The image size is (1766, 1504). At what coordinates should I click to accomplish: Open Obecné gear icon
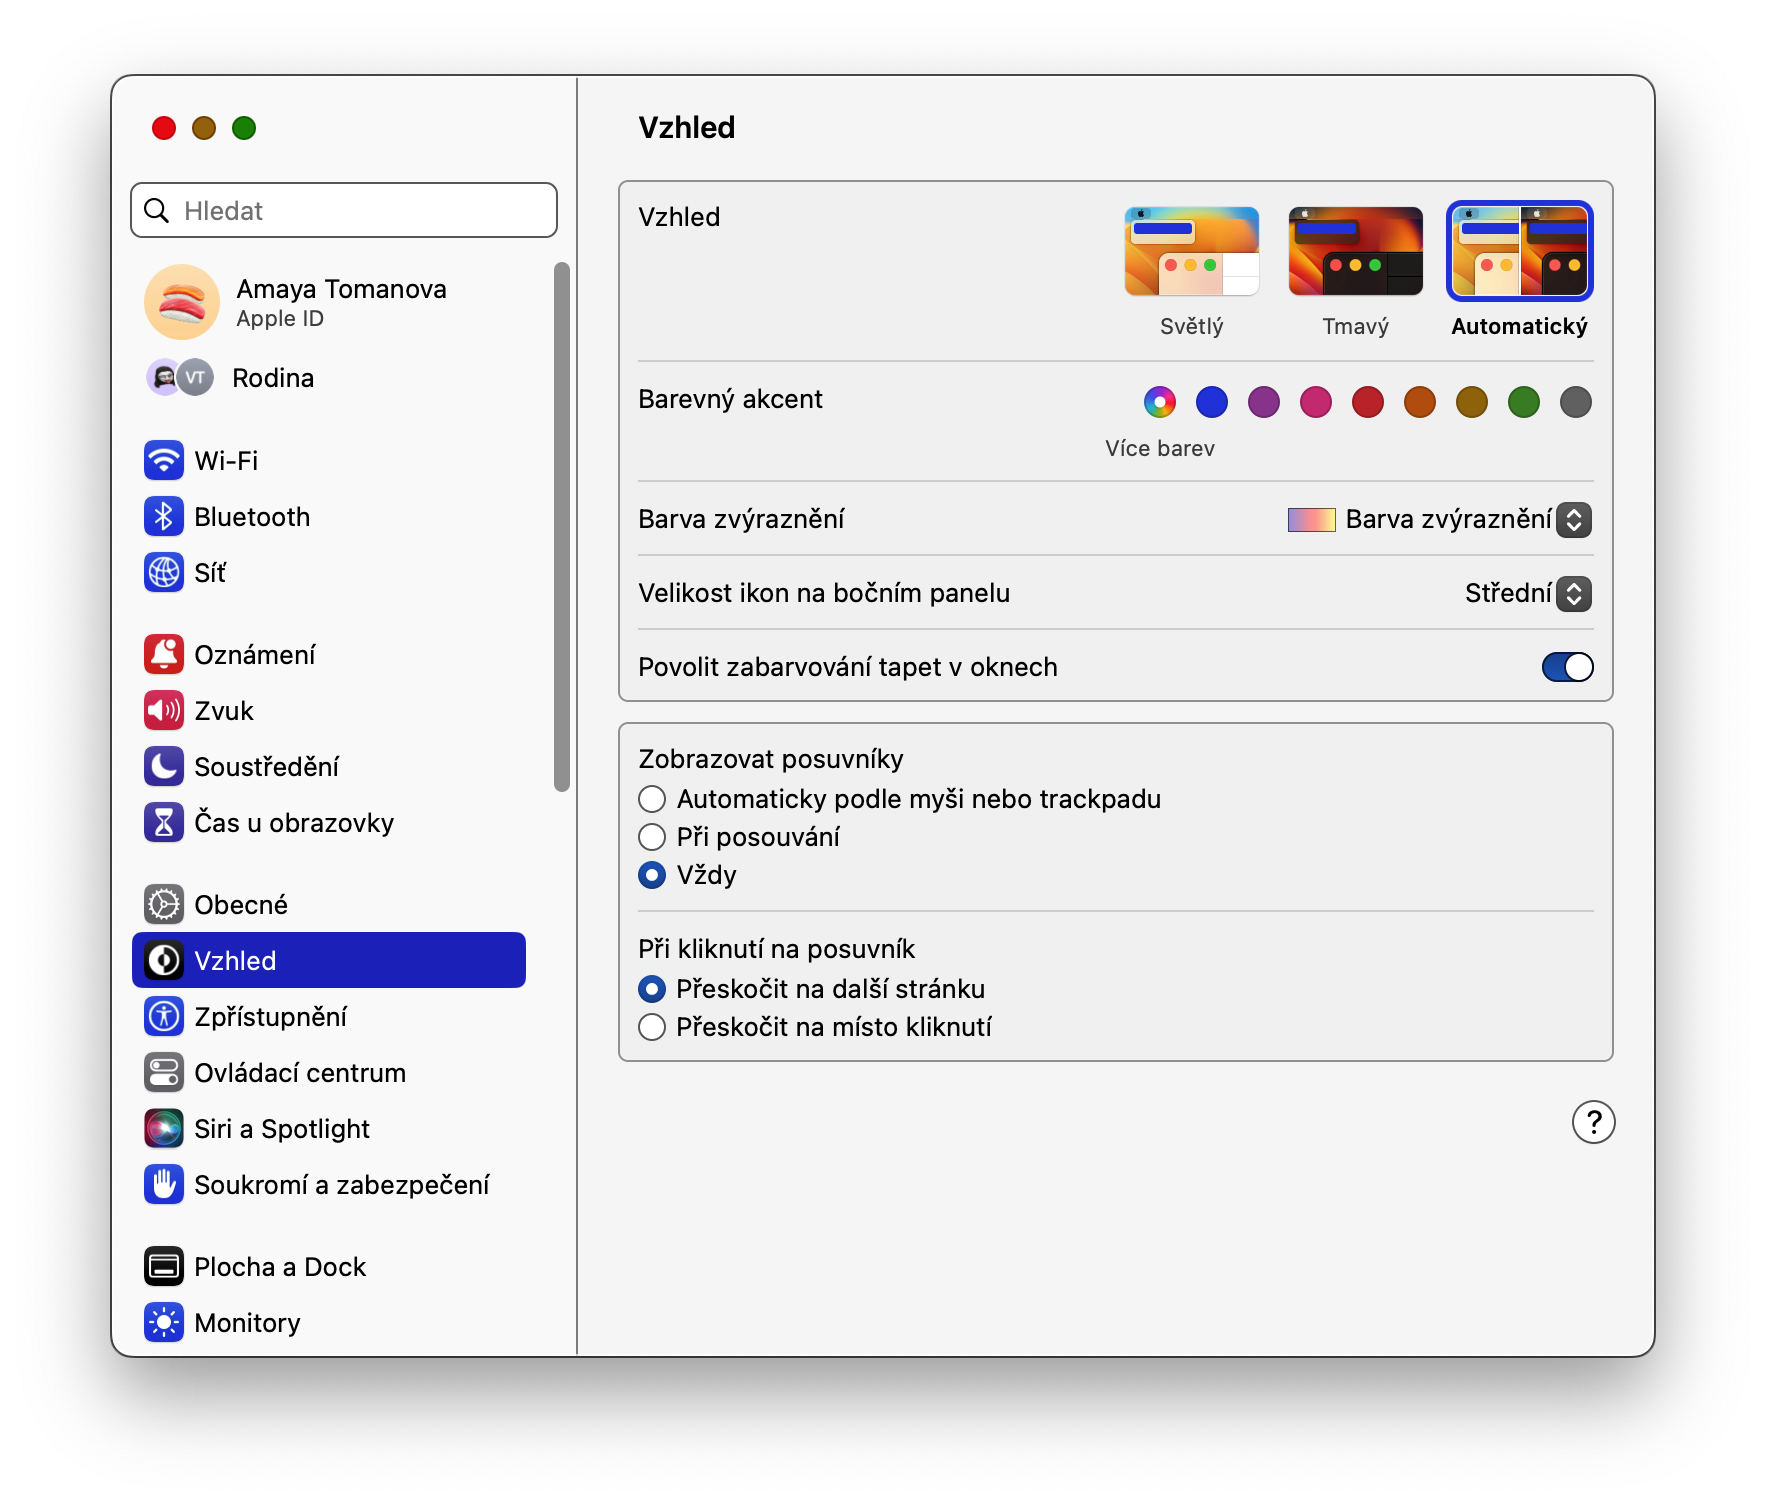(164, 904)
